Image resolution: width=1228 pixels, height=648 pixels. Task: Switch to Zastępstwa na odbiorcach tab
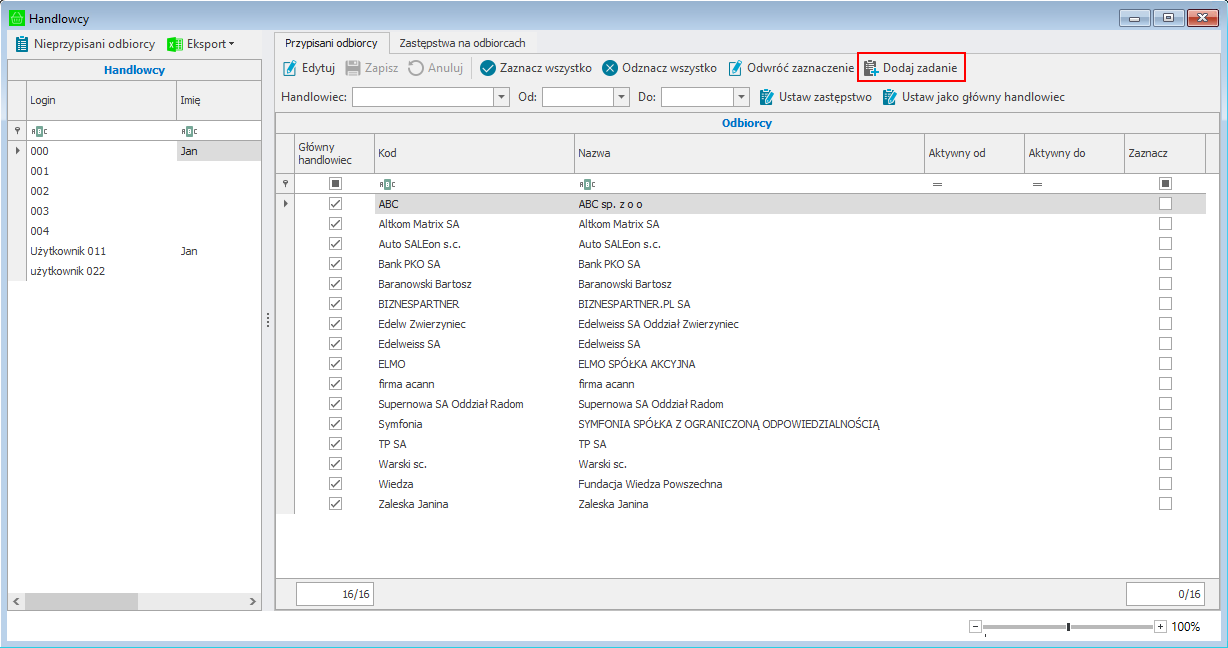coord(462,43)
